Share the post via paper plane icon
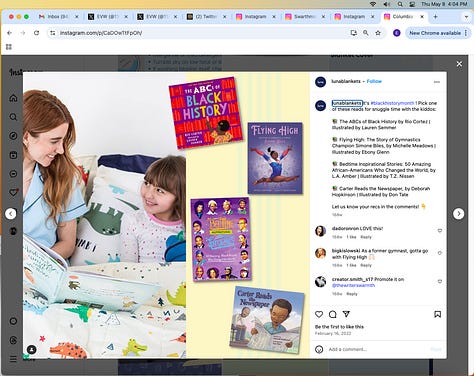 coord(346,314)
